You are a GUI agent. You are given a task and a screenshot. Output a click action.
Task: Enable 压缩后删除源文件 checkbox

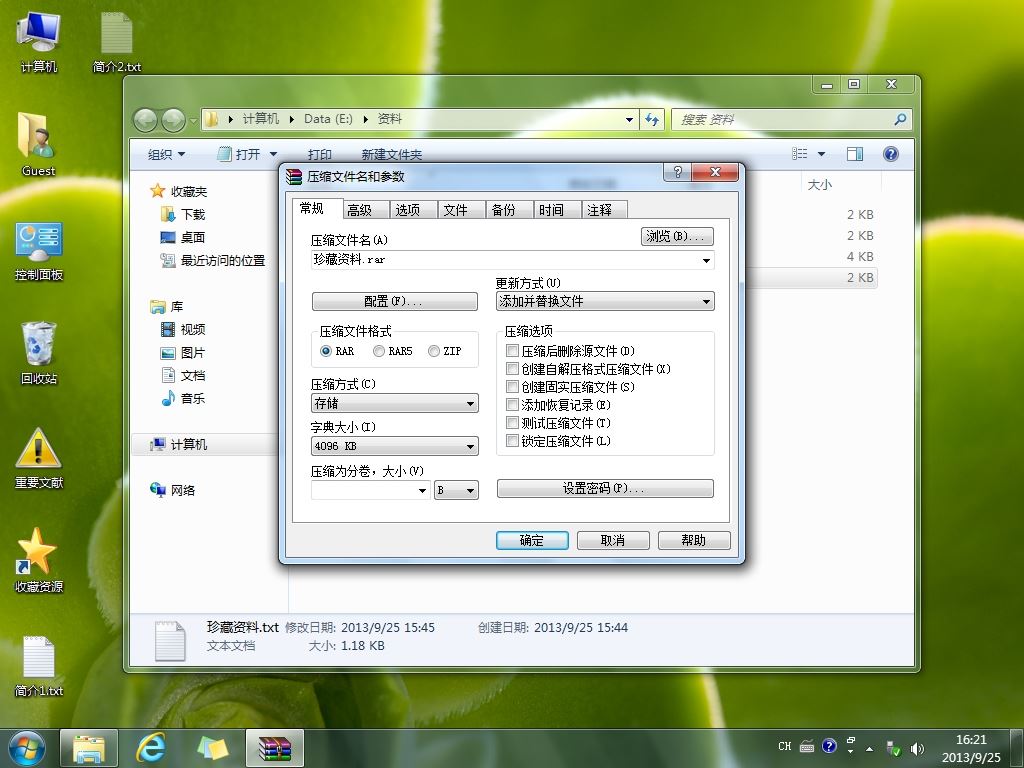tap(513, 351)
